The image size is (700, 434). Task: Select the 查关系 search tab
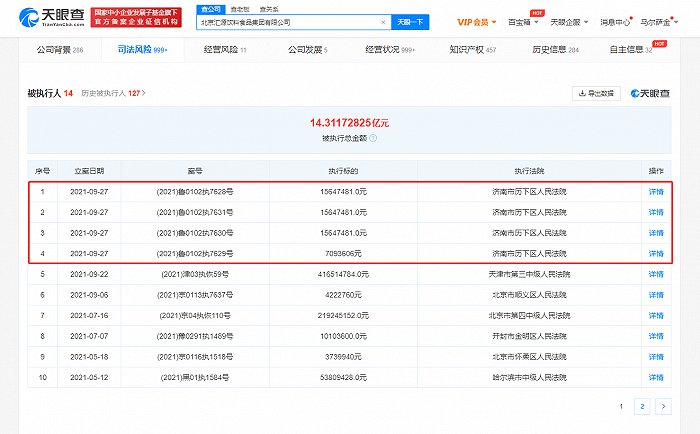(x=269, y=9)
